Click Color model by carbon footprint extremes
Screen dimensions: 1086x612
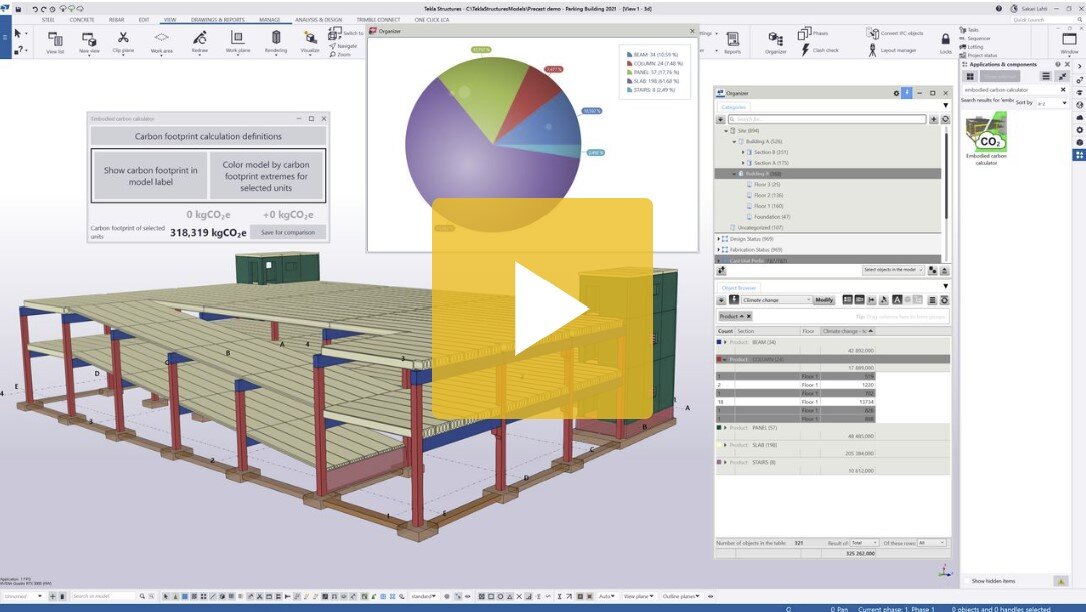(266, 176)
